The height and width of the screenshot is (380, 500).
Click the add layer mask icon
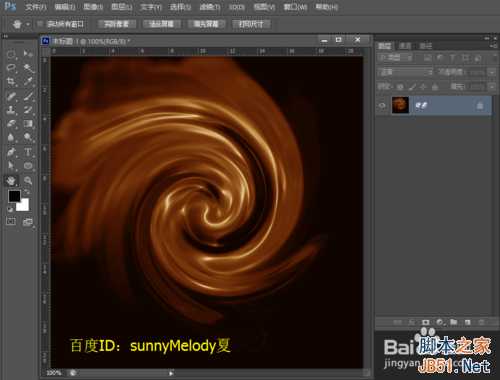[426, 322]
